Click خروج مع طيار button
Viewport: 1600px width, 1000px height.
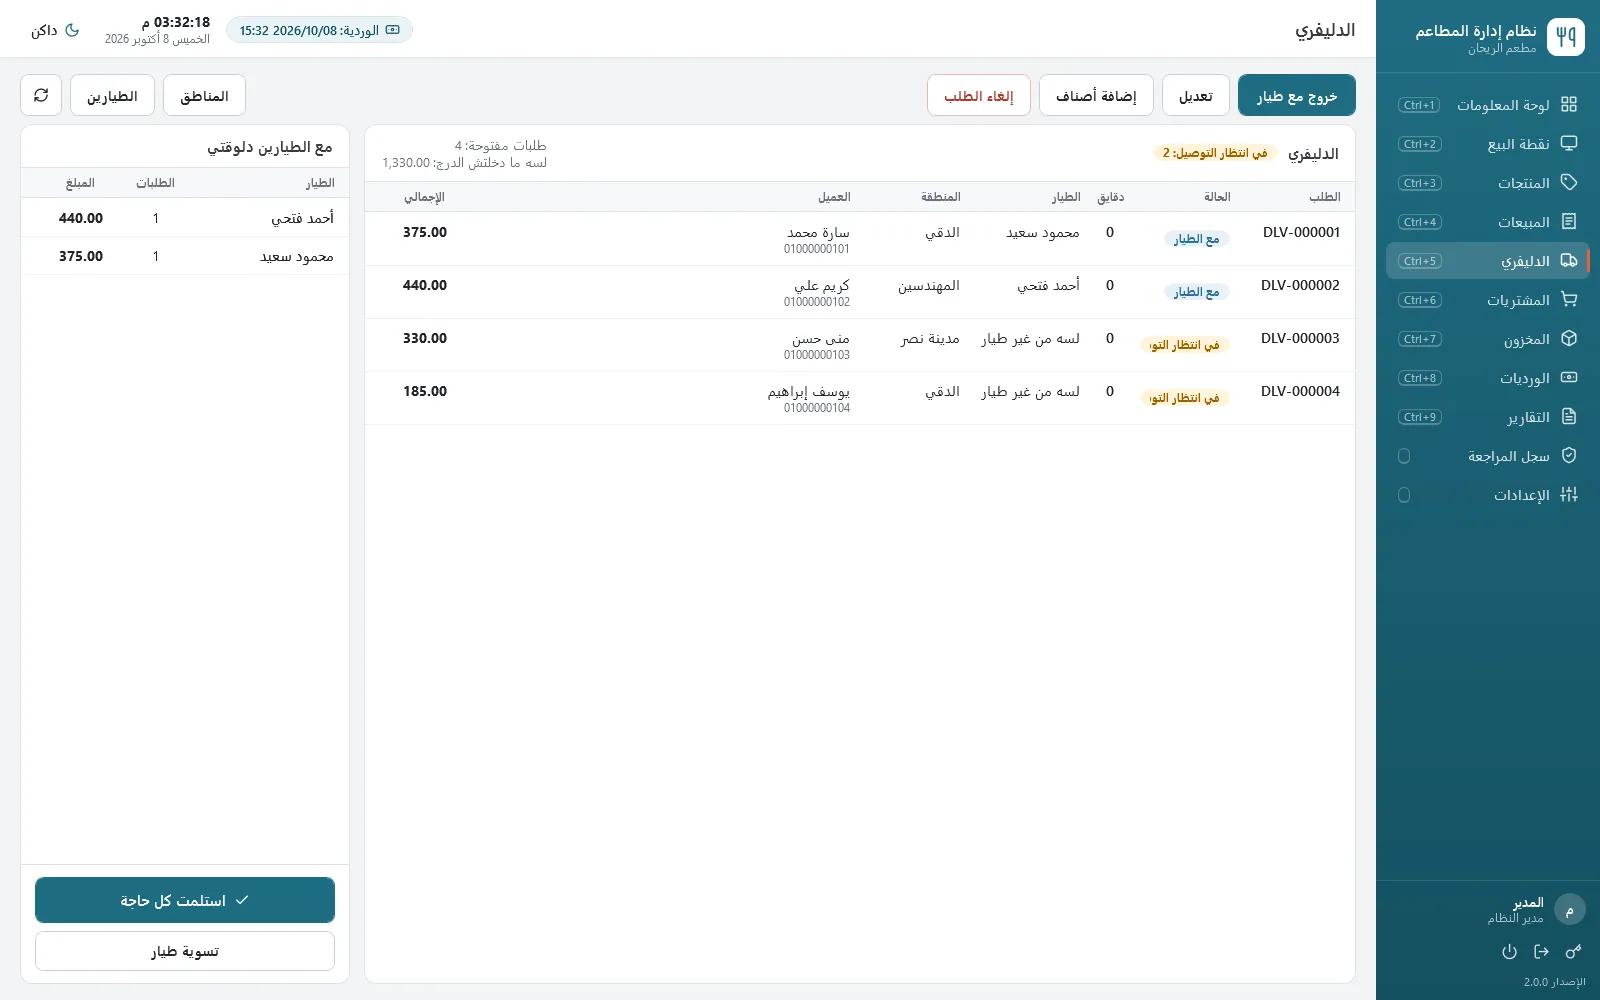(1297, 95)
